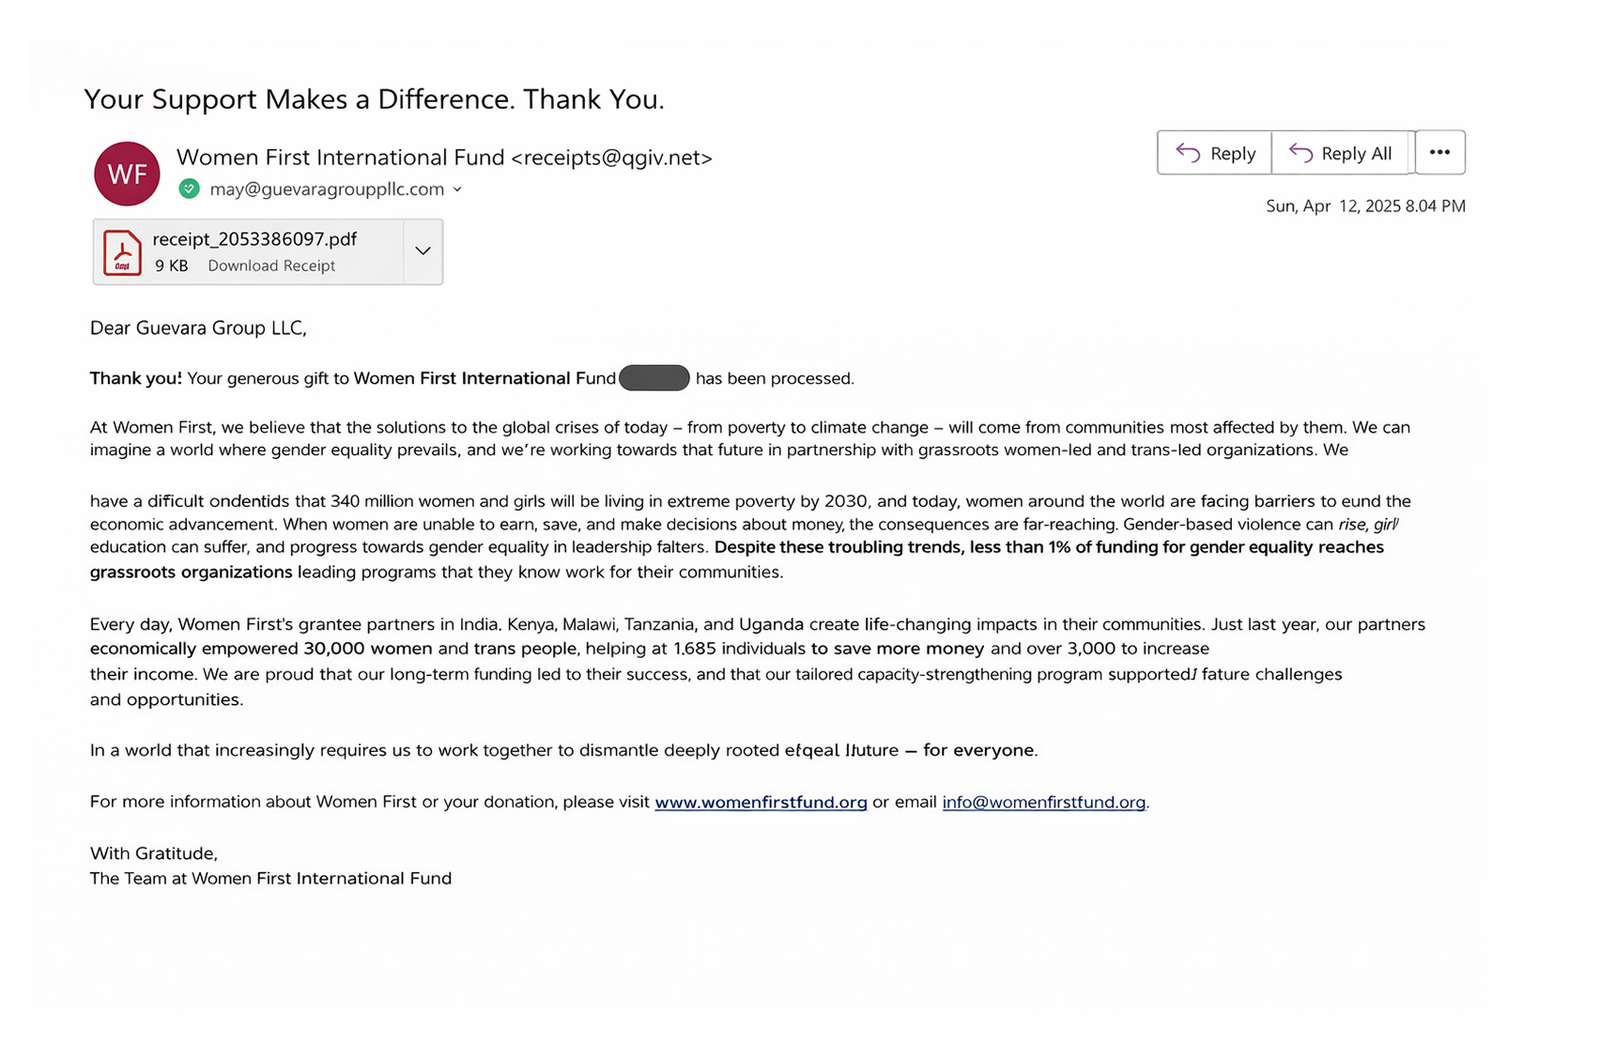
Task: Click the email subject line heading
Action: pyautogui.click(x=374, y=99)
